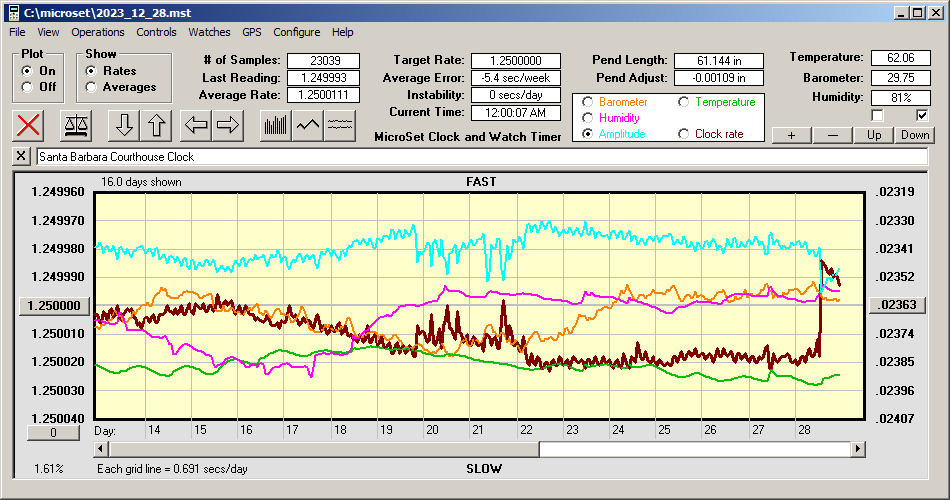The width and height of the screenshot is (950, 500).
Task: Open the Help menu
Action: click(342, 32)
